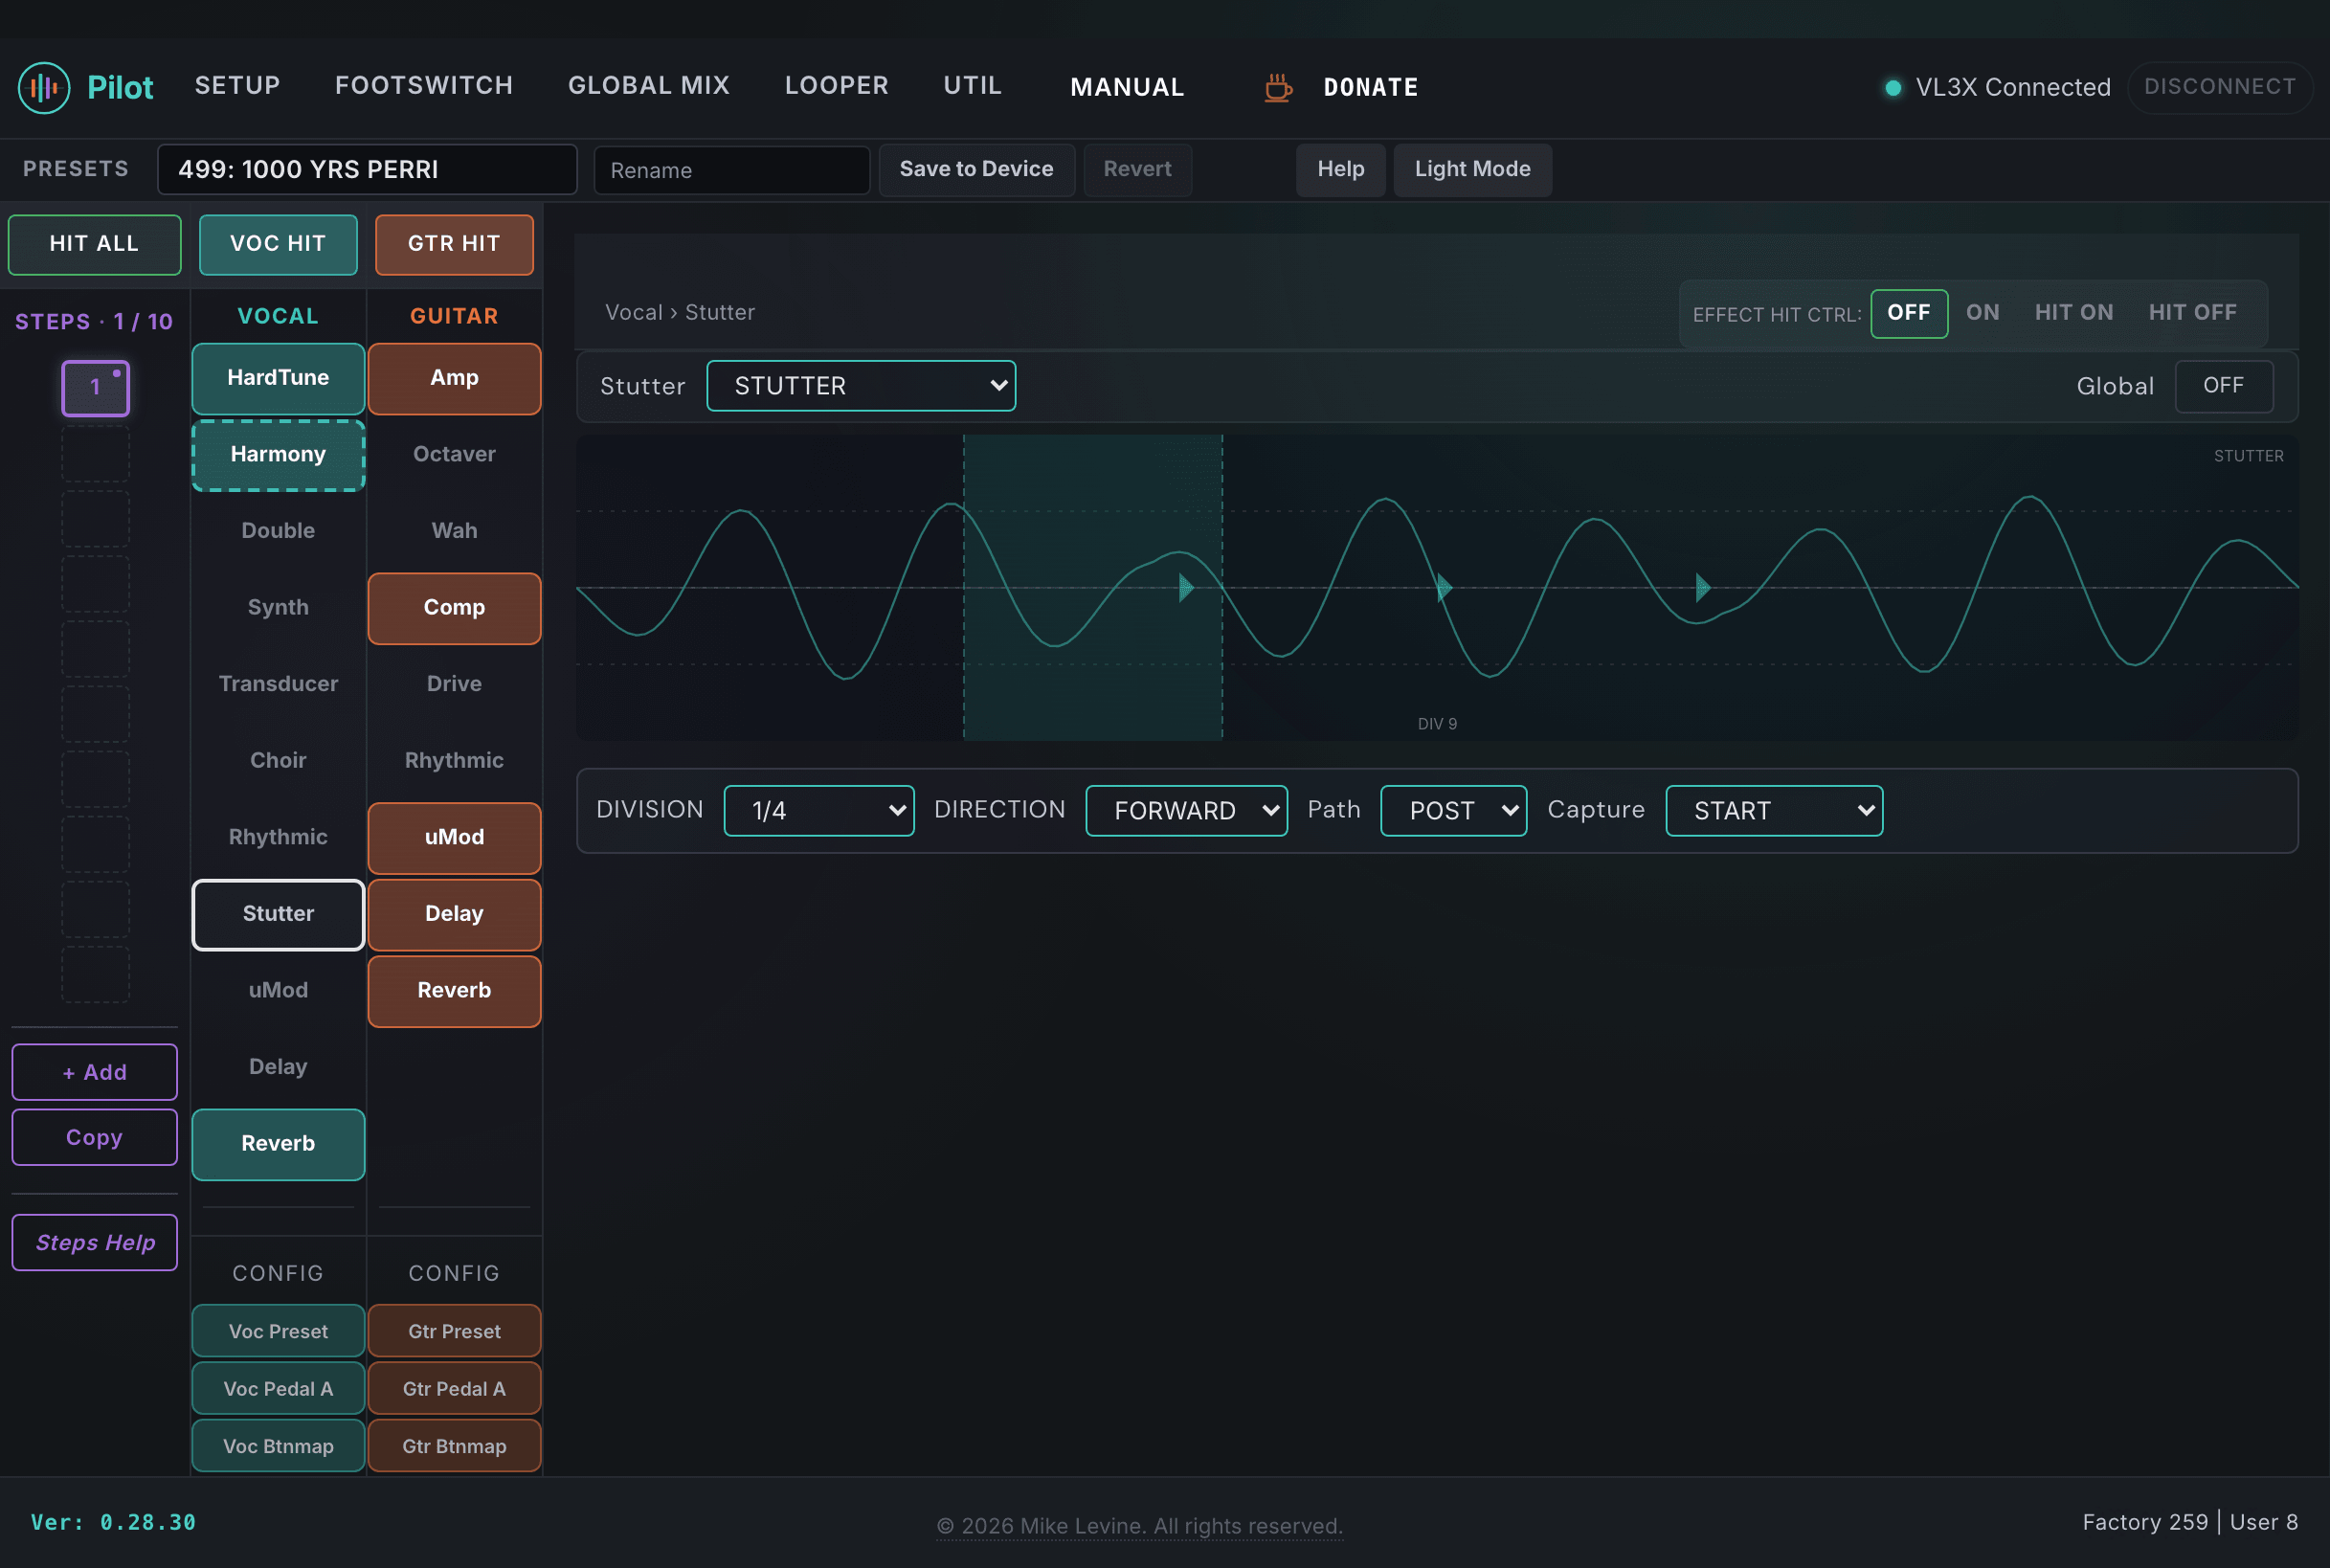This screenshot has height=1568, width=2330.
Task: Select the guitar Octaver effect
Action: click(454, 455)
